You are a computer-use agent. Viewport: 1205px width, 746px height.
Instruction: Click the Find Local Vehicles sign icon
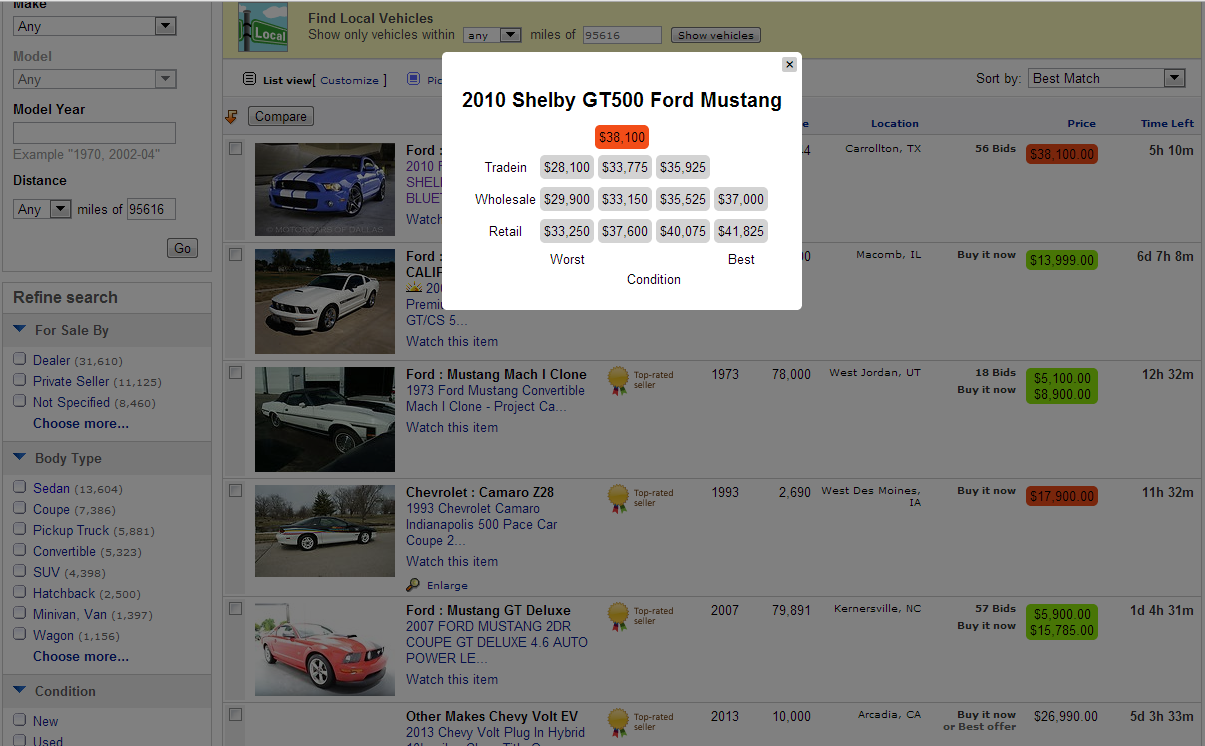[263, 27]
